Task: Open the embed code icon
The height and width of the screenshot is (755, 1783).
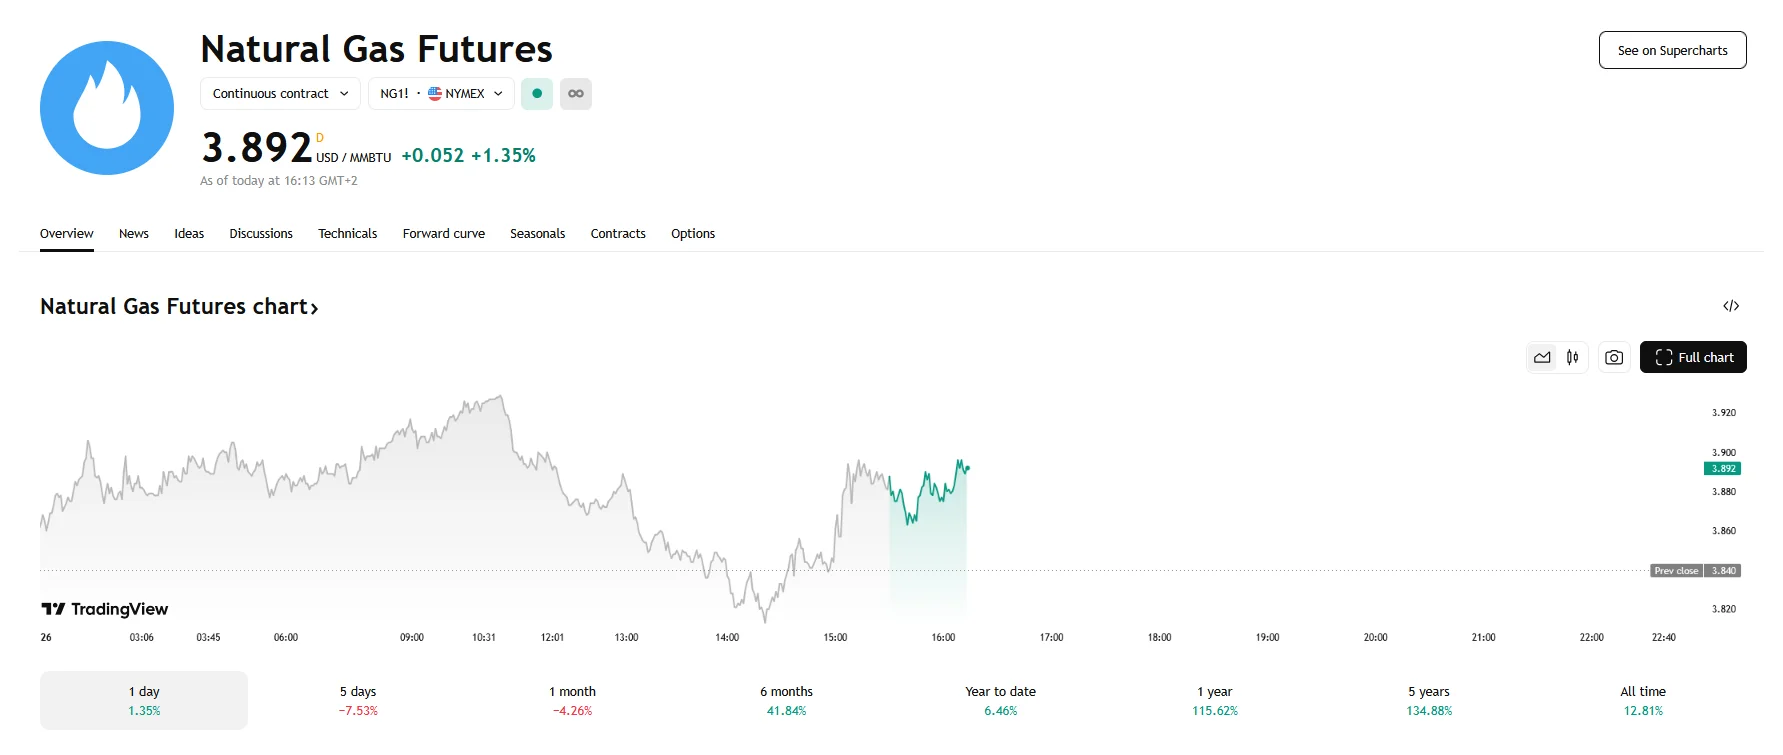Action: pyautogui.click(x=1731, y=306)
